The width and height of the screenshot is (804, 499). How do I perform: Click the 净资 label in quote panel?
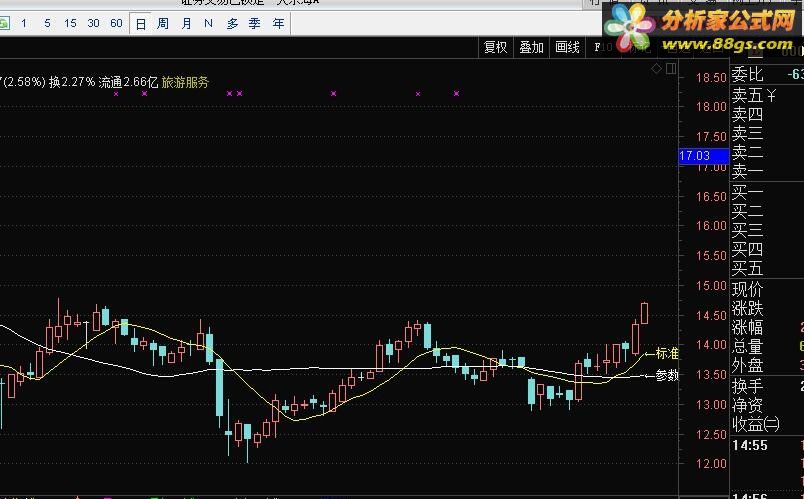[x=748, y=405]
